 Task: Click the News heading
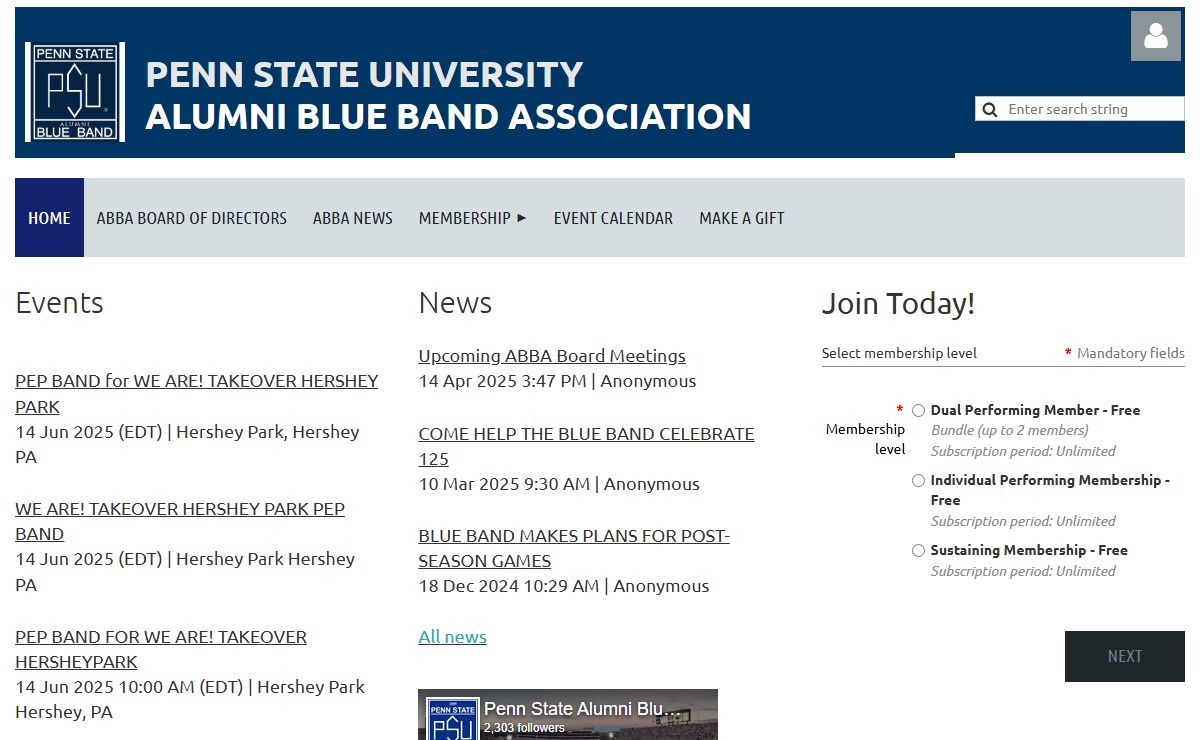[455, 303]
